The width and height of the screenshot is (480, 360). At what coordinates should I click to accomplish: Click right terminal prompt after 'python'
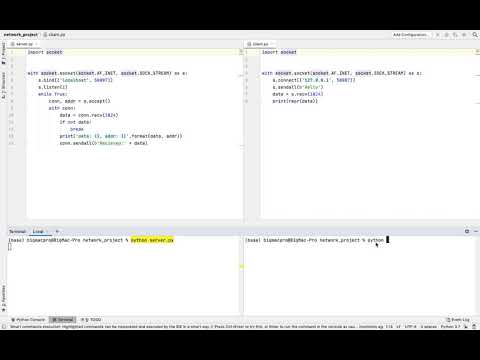pos(387,240)
